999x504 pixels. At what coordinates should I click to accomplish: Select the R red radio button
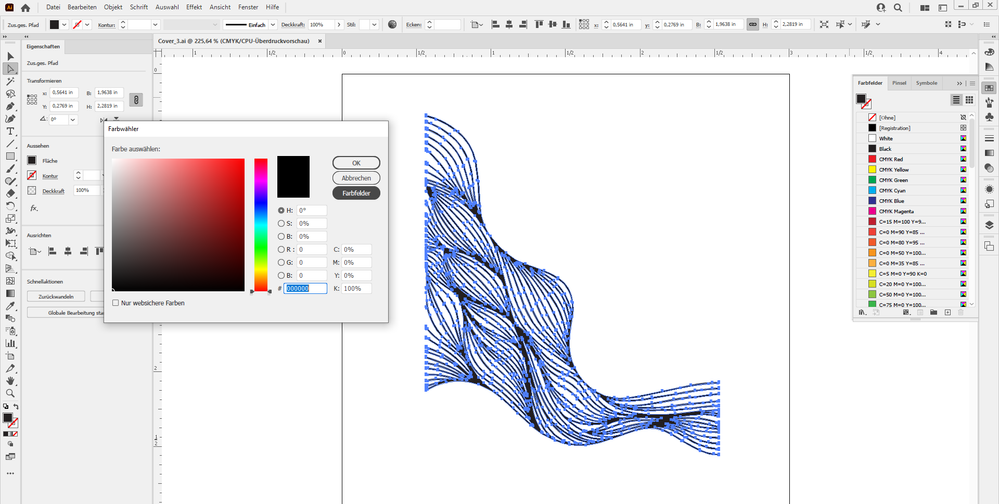tap(281, 250)
